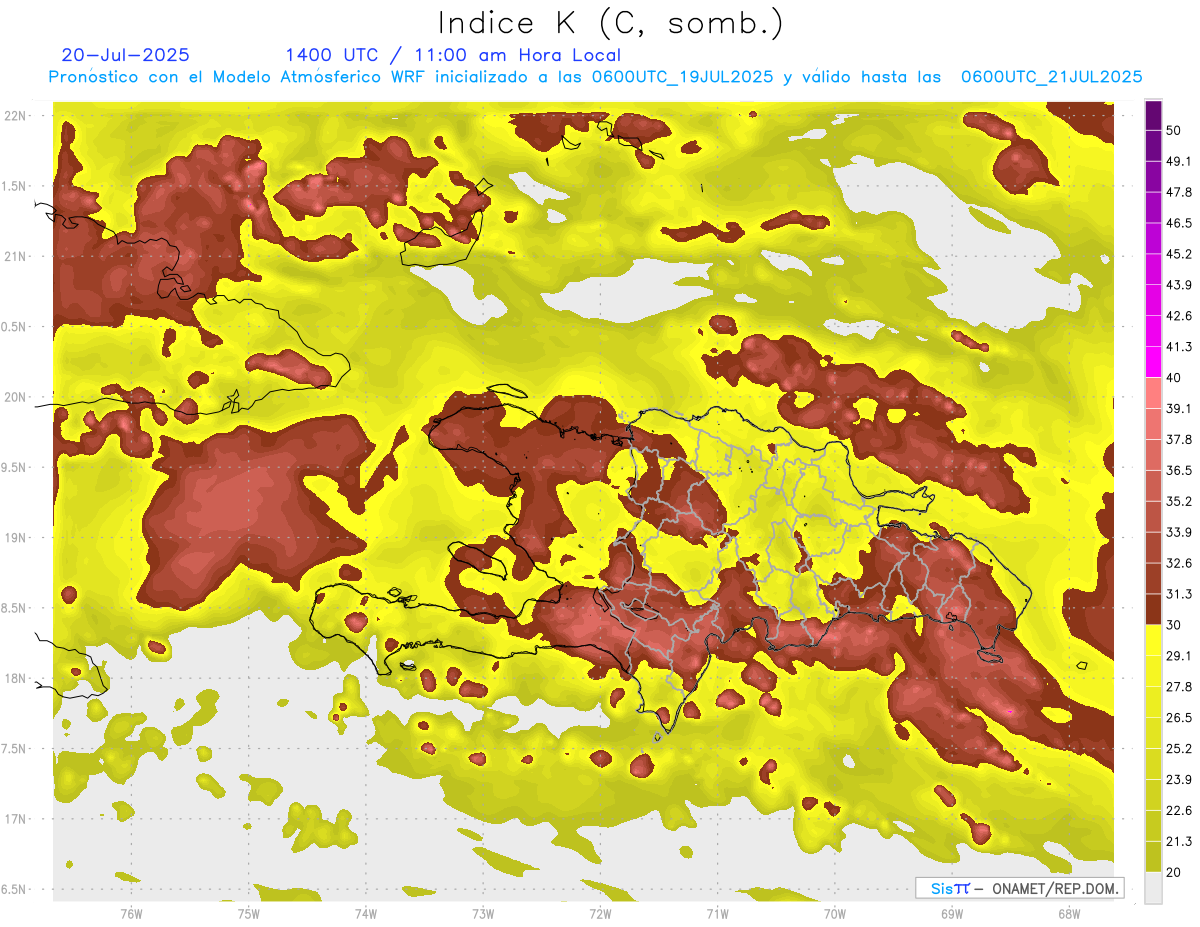Select the '7.5N' latitude label
Viewport: 1200px width, 927px height.
tap(15, 749)
